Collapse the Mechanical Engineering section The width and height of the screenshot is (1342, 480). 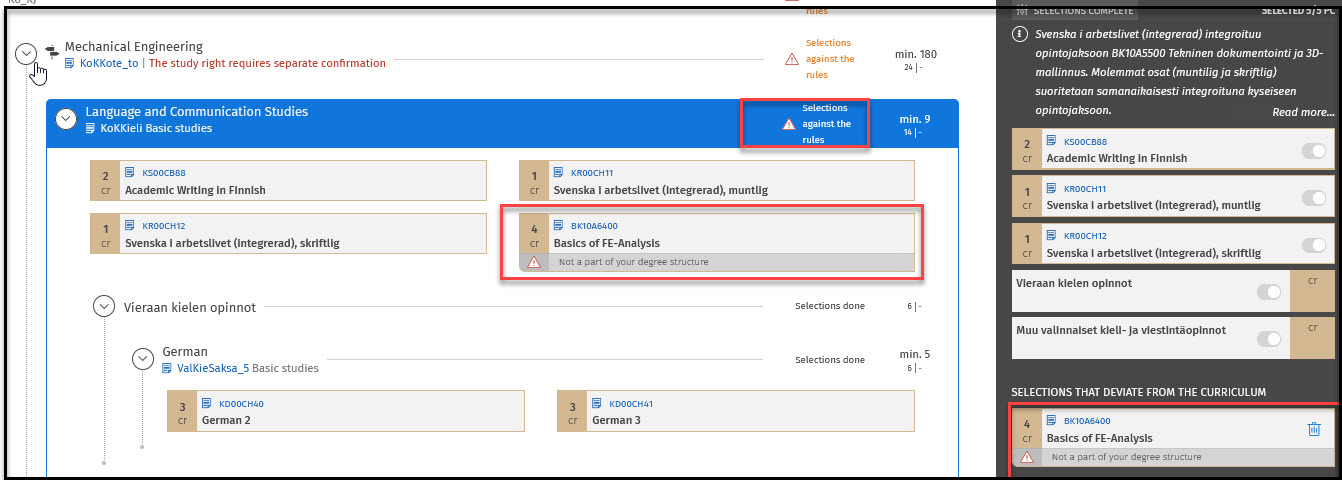coord(26,54)
